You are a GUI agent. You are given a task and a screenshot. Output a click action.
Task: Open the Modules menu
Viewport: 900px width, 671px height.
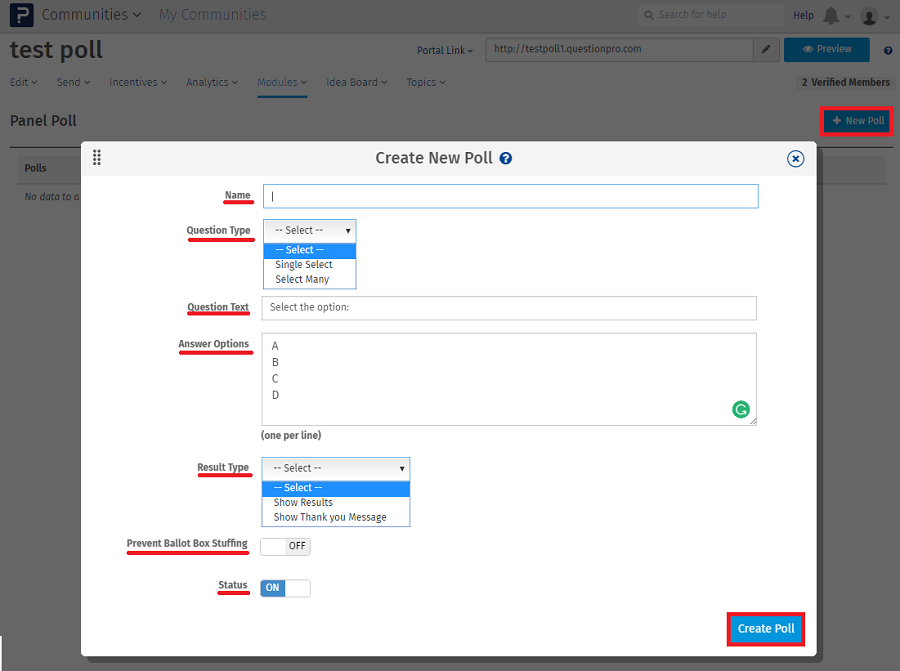click(281, 82)
